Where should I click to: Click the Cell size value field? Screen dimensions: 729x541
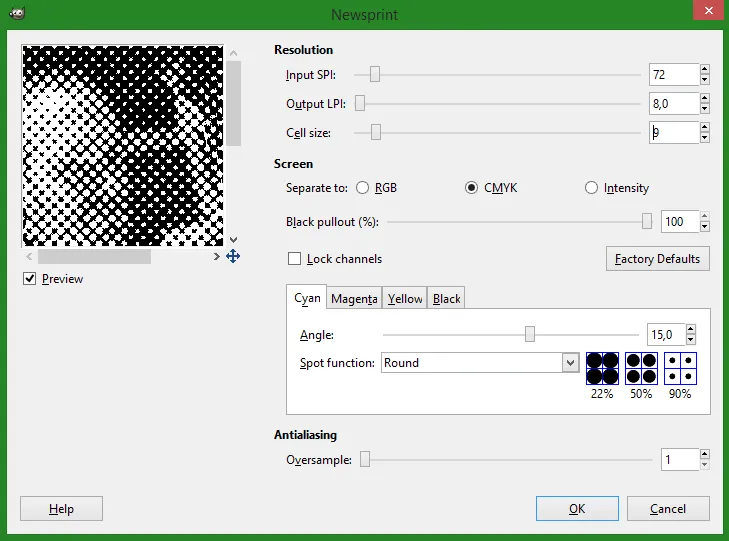pos(674,132)
